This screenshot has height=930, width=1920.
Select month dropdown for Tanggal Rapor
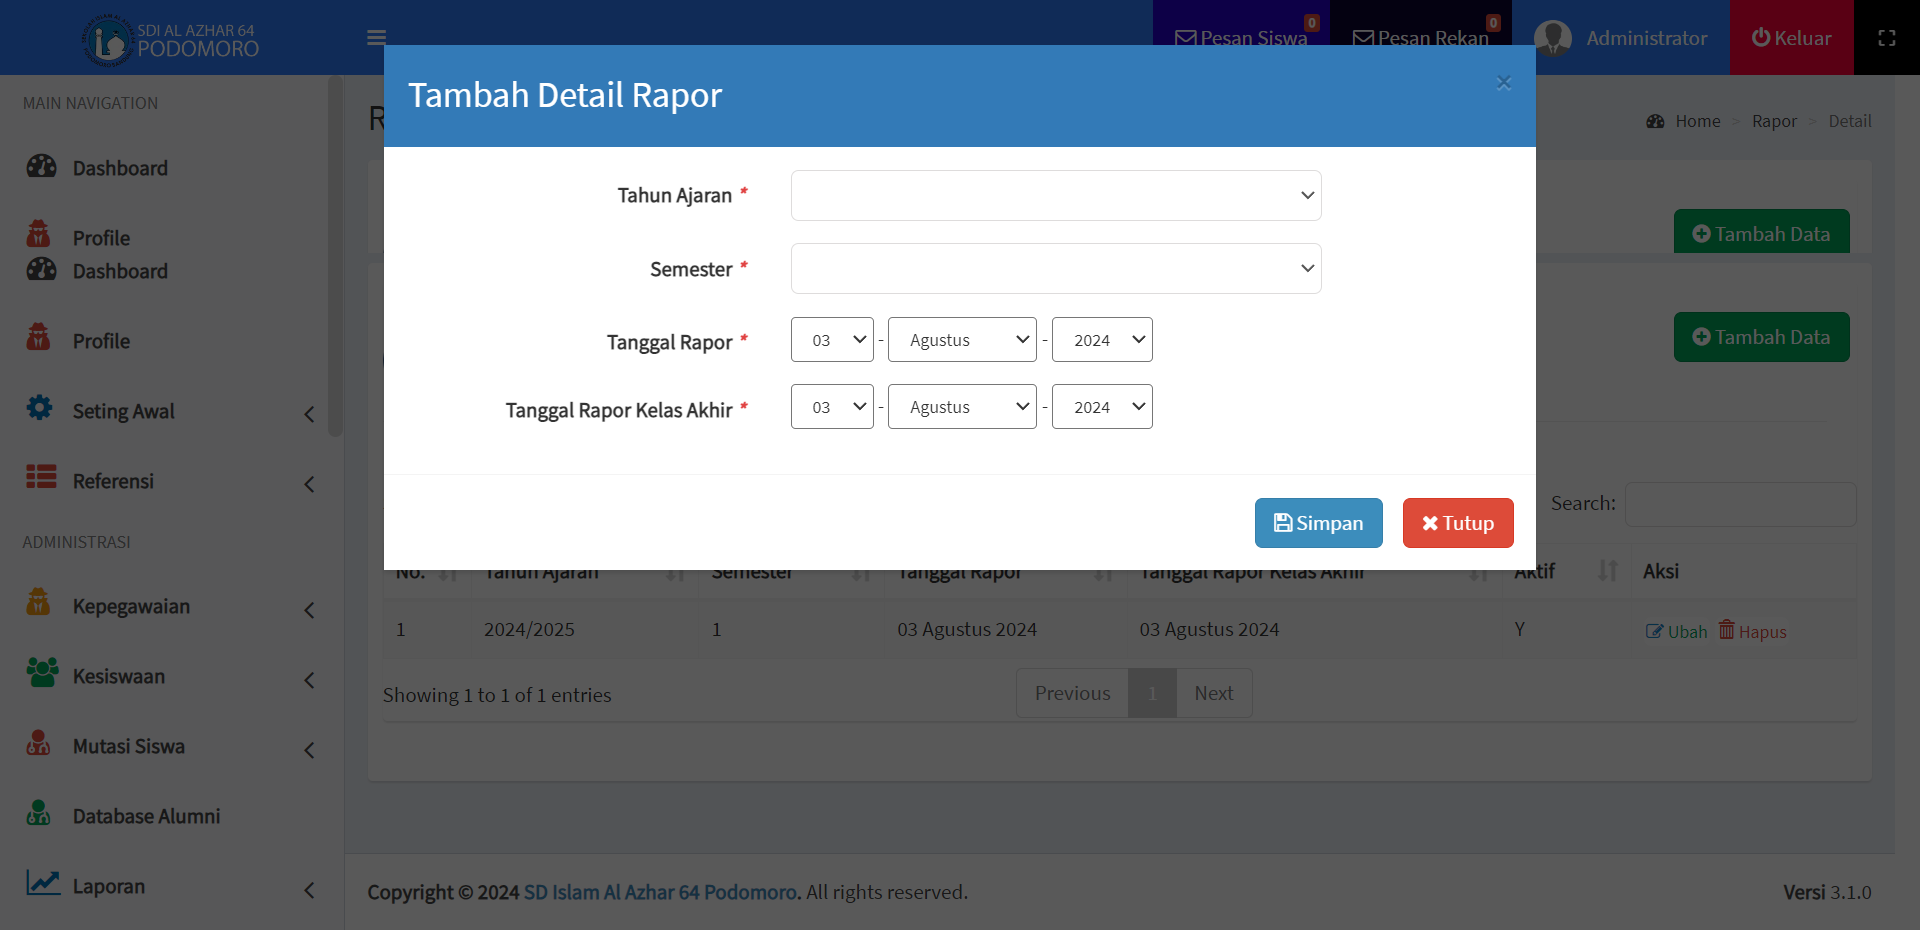pyautogui.click(x=961, y=340)
